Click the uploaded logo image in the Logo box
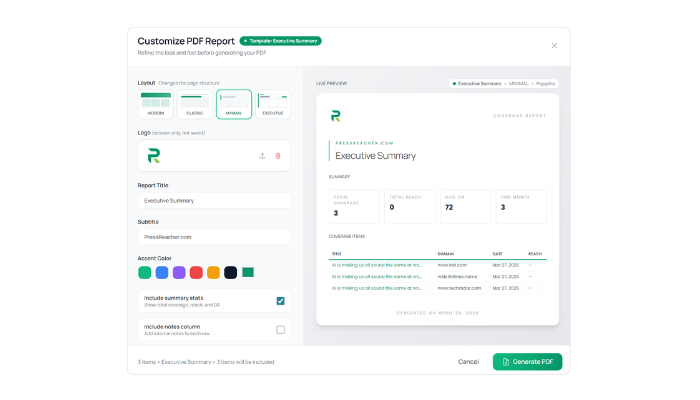 point(154,156)
